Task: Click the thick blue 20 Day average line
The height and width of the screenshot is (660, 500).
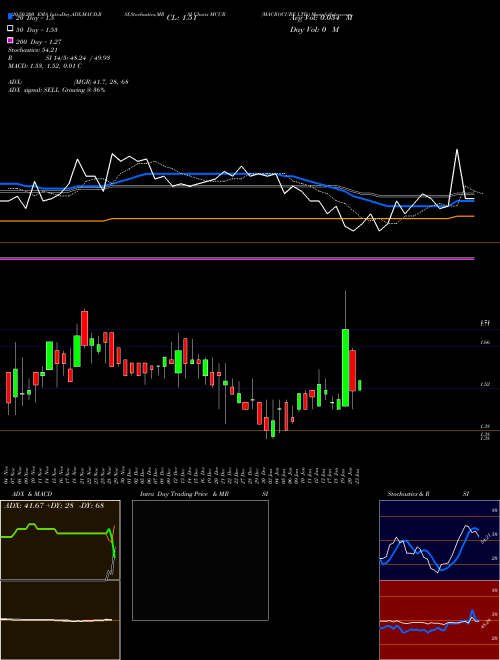Action: (237, 173)
